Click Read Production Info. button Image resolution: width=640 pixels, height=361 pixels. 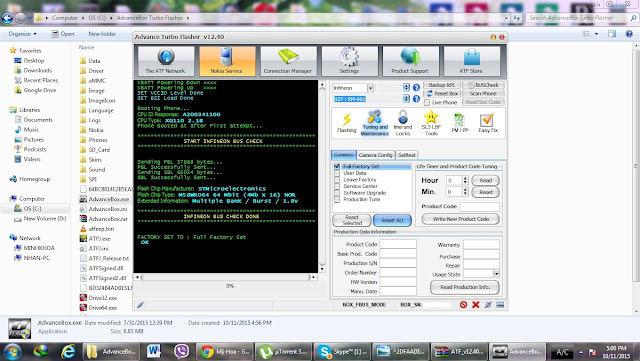point(465,287)
